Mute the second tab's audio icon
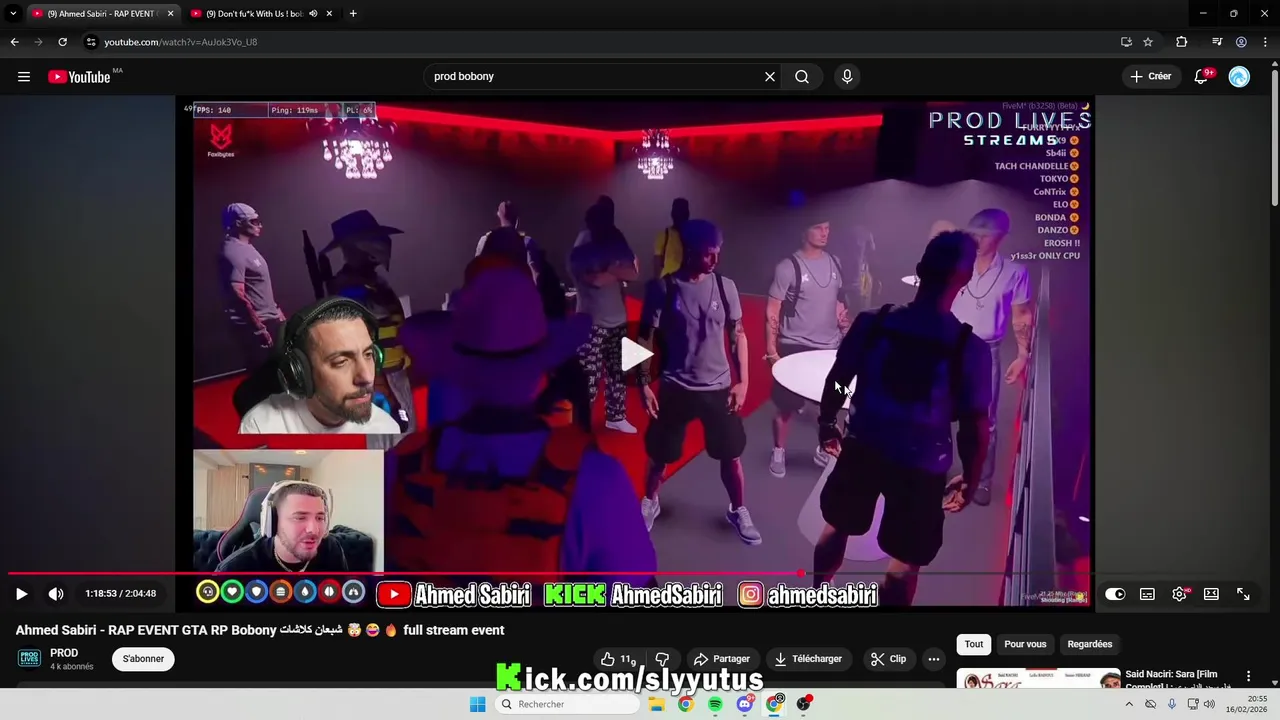The height and width of the screenshot is (720, 1280). [x=313, y=14]
